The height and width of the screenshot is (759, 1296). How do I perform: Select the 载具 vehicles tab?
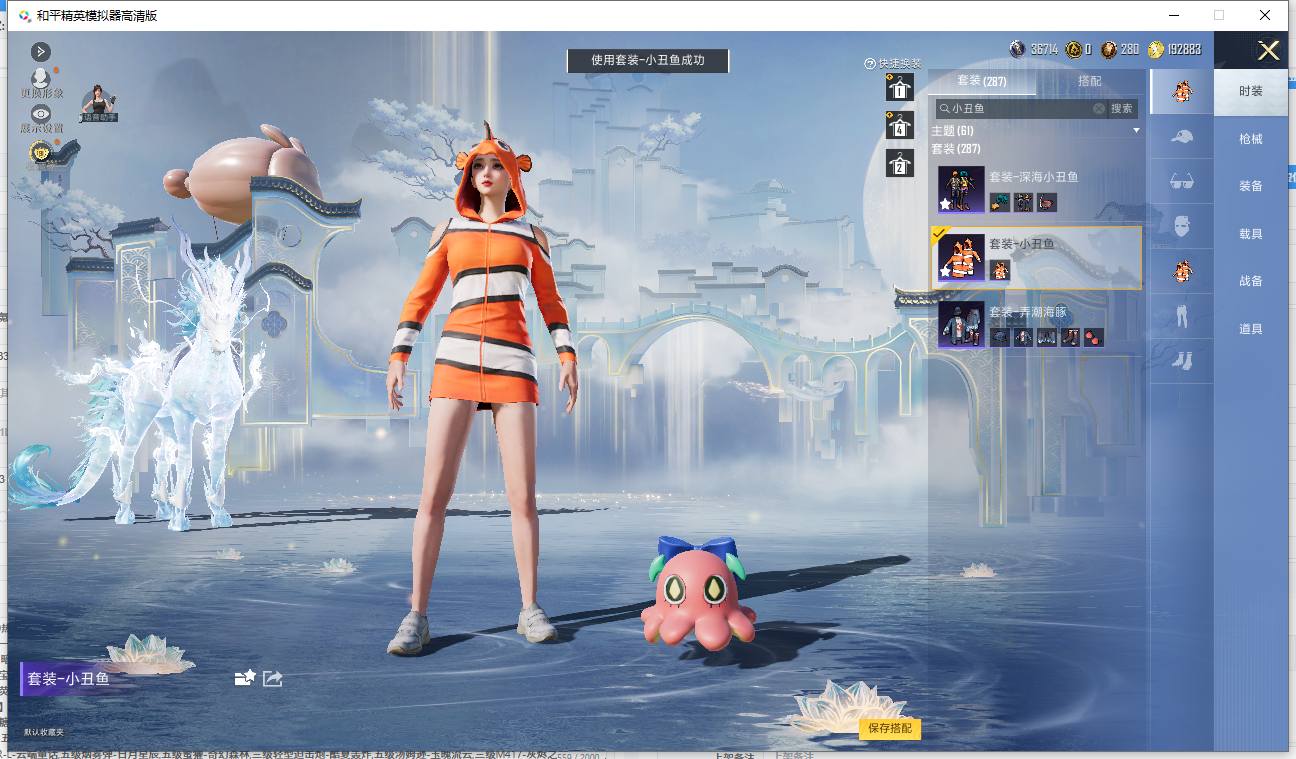[1251, 234]
